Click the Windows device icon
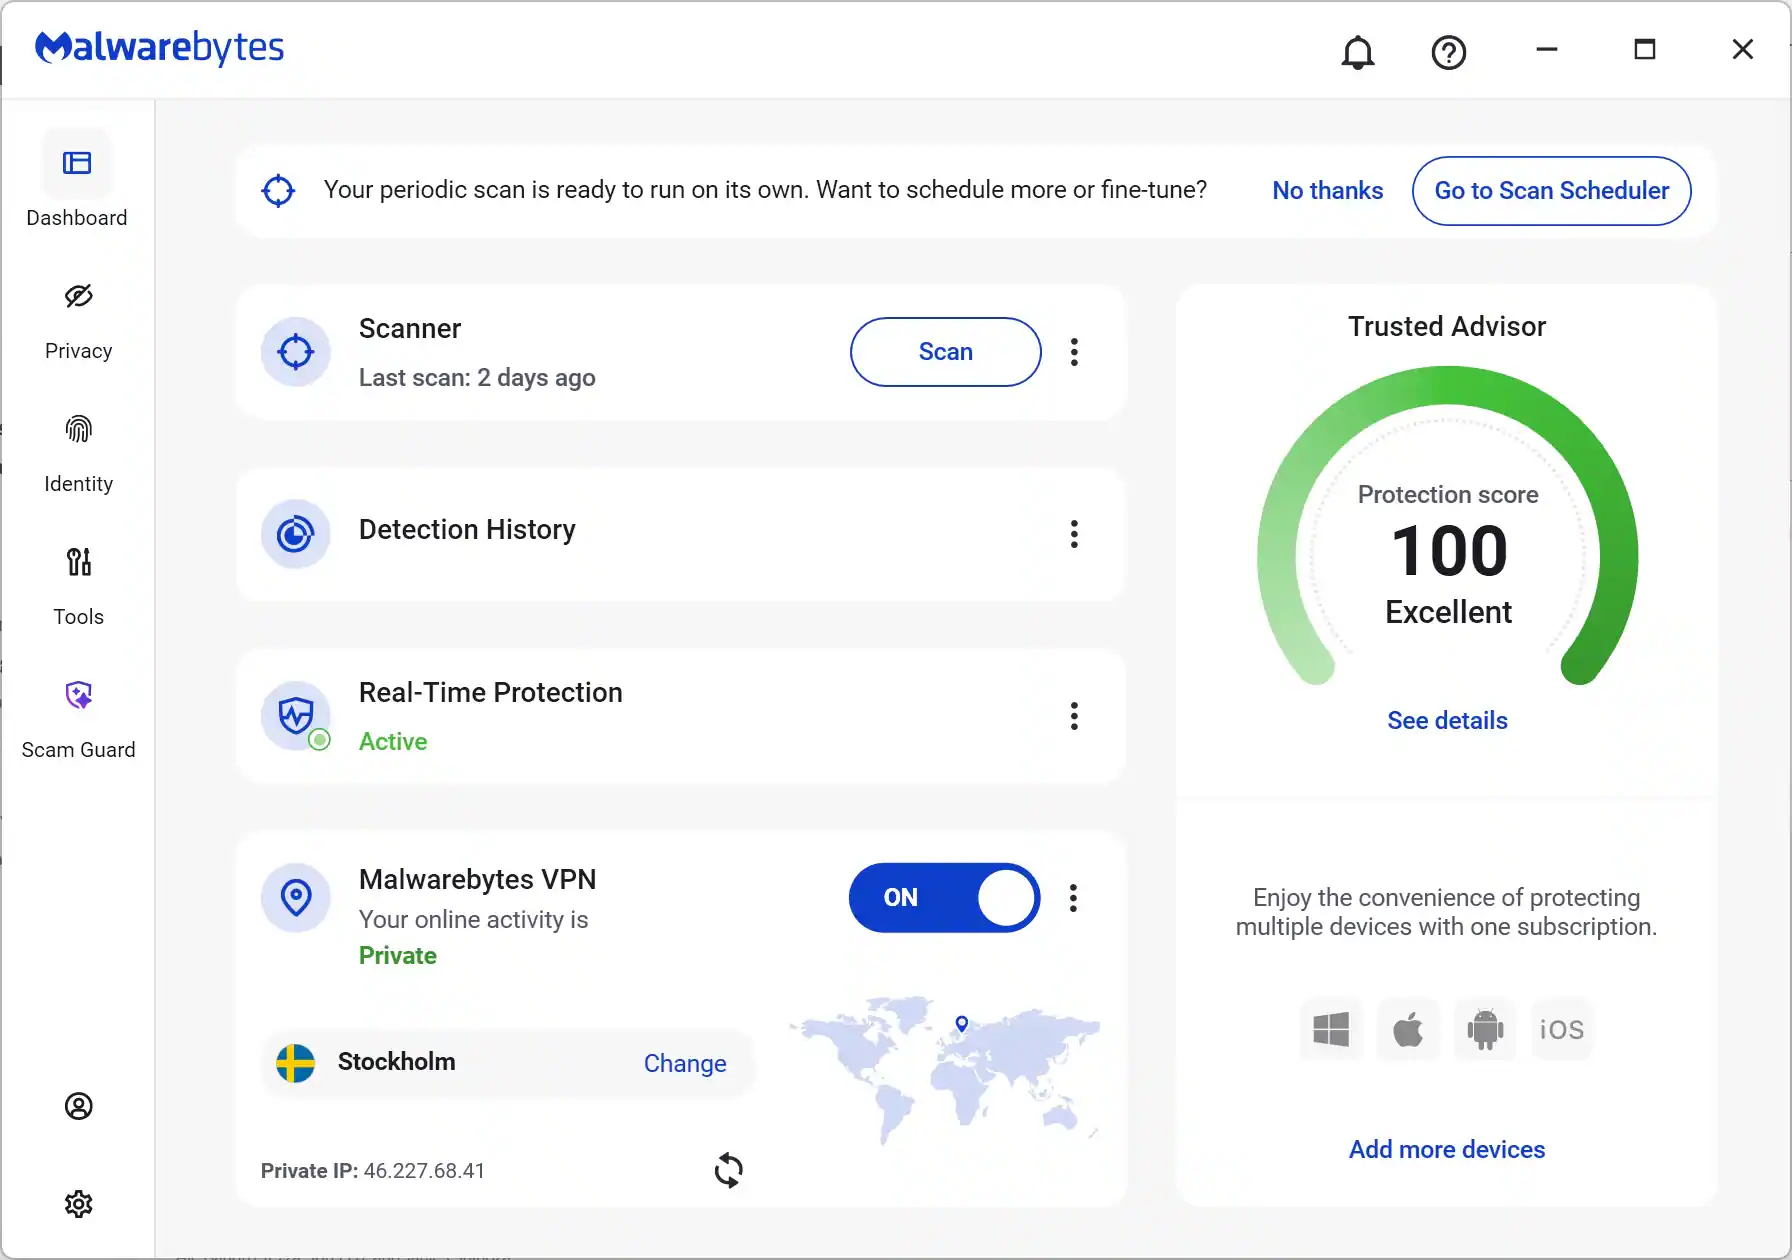 tap(1331, 1029)
